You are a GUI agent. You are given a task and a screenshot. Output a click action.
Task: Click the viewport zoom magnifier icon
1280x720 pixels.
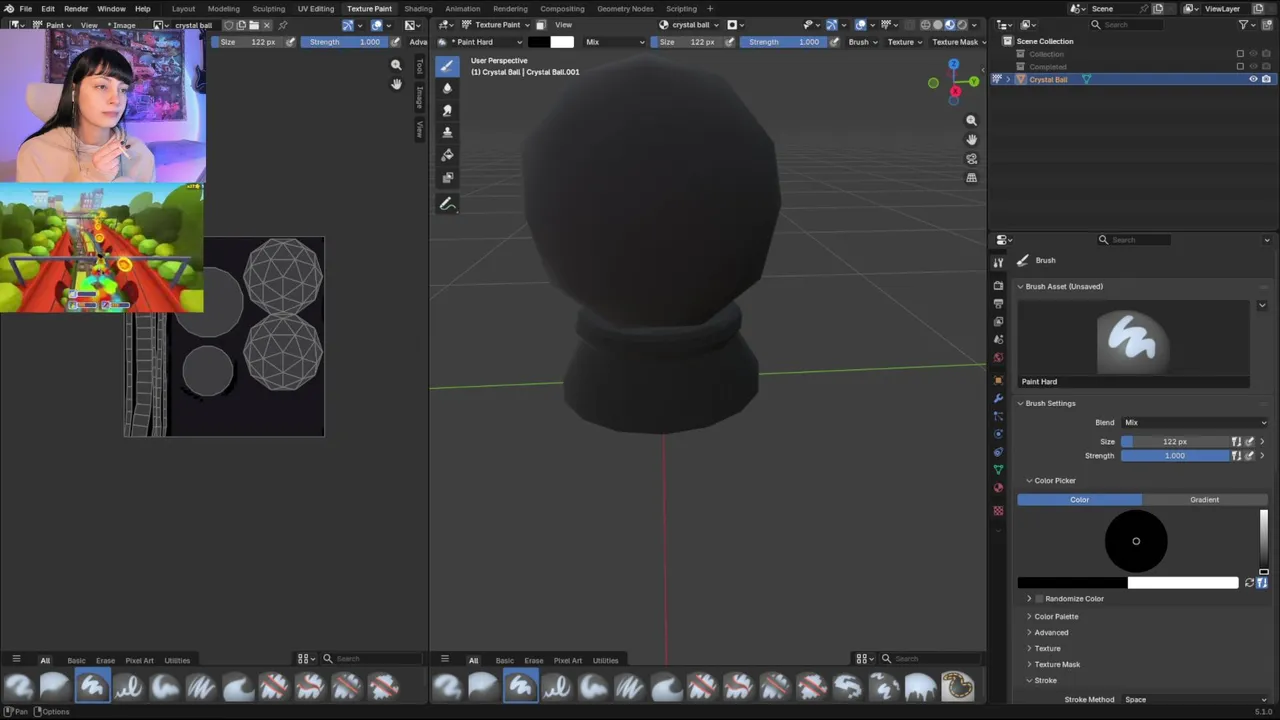971,120
